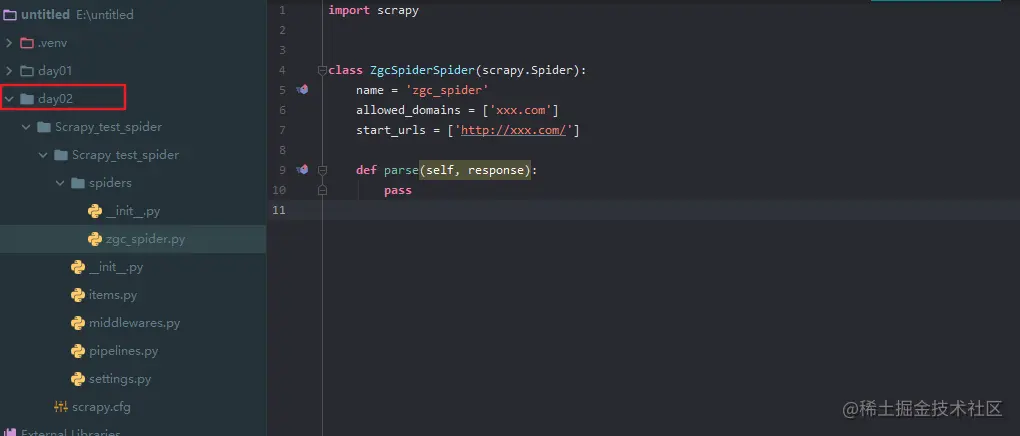1020x436 pixels.
Task: Click the import scrapy line
Action: coord(373,10)
